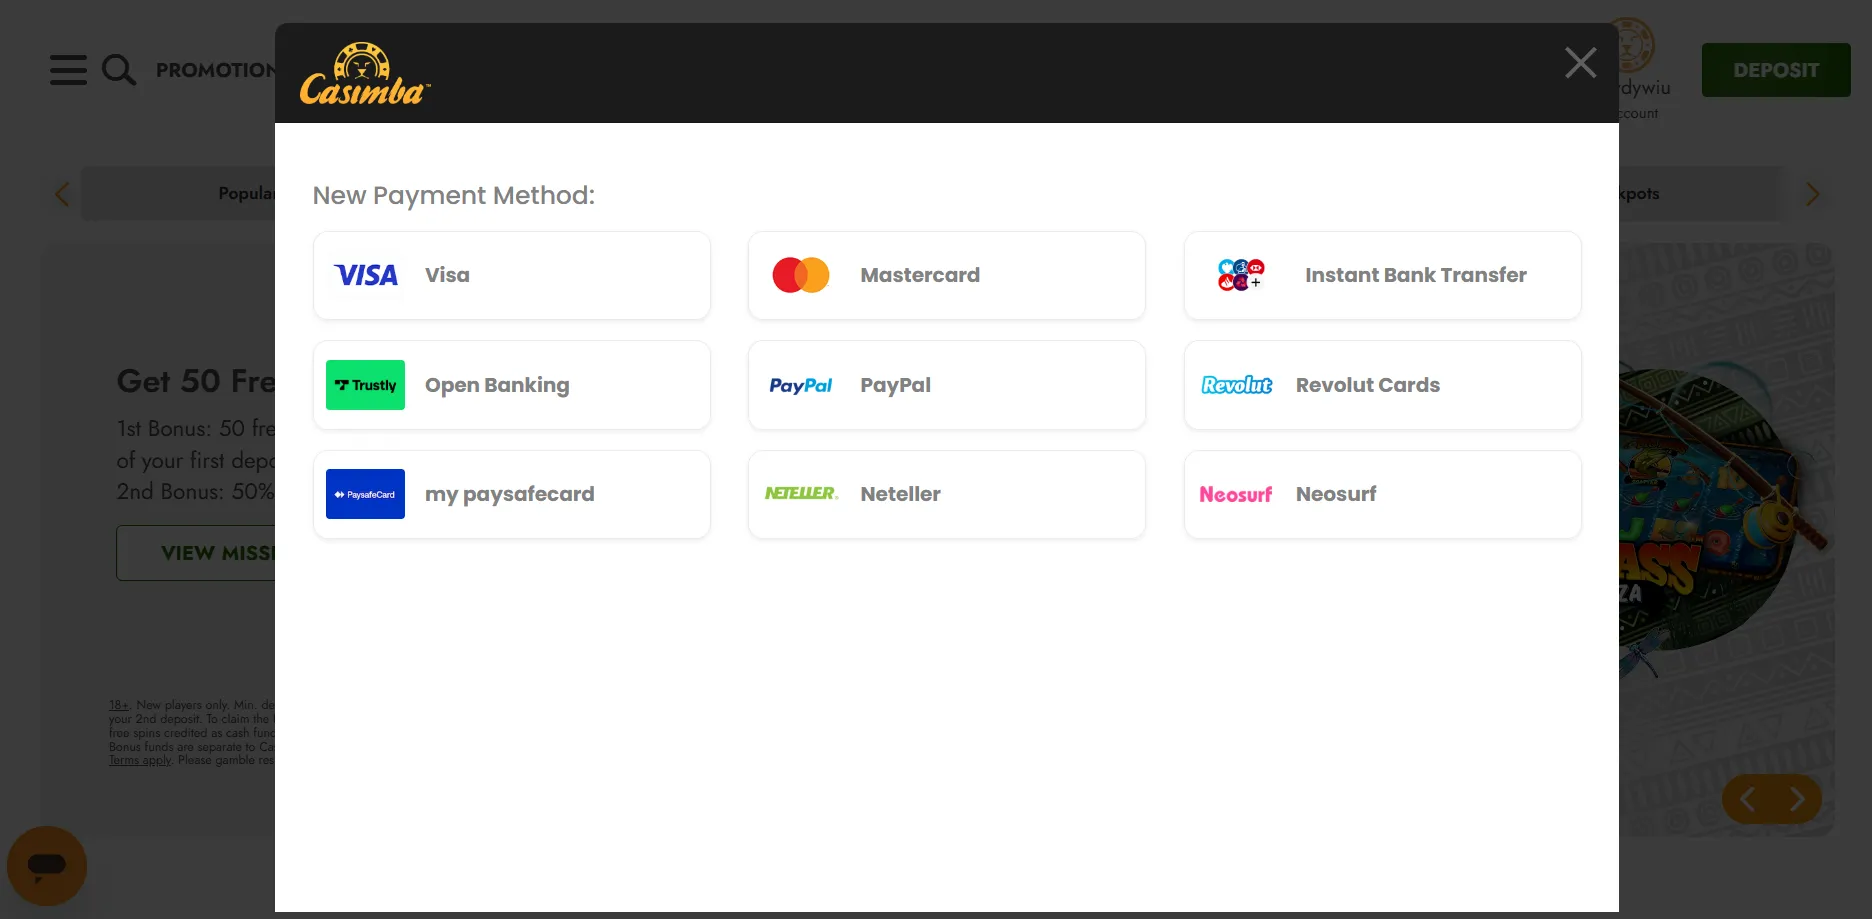This screenshot has width=1872, height=919.
Task: Choose the green Trustly Open Banking logo
Action: pos(365,385)
